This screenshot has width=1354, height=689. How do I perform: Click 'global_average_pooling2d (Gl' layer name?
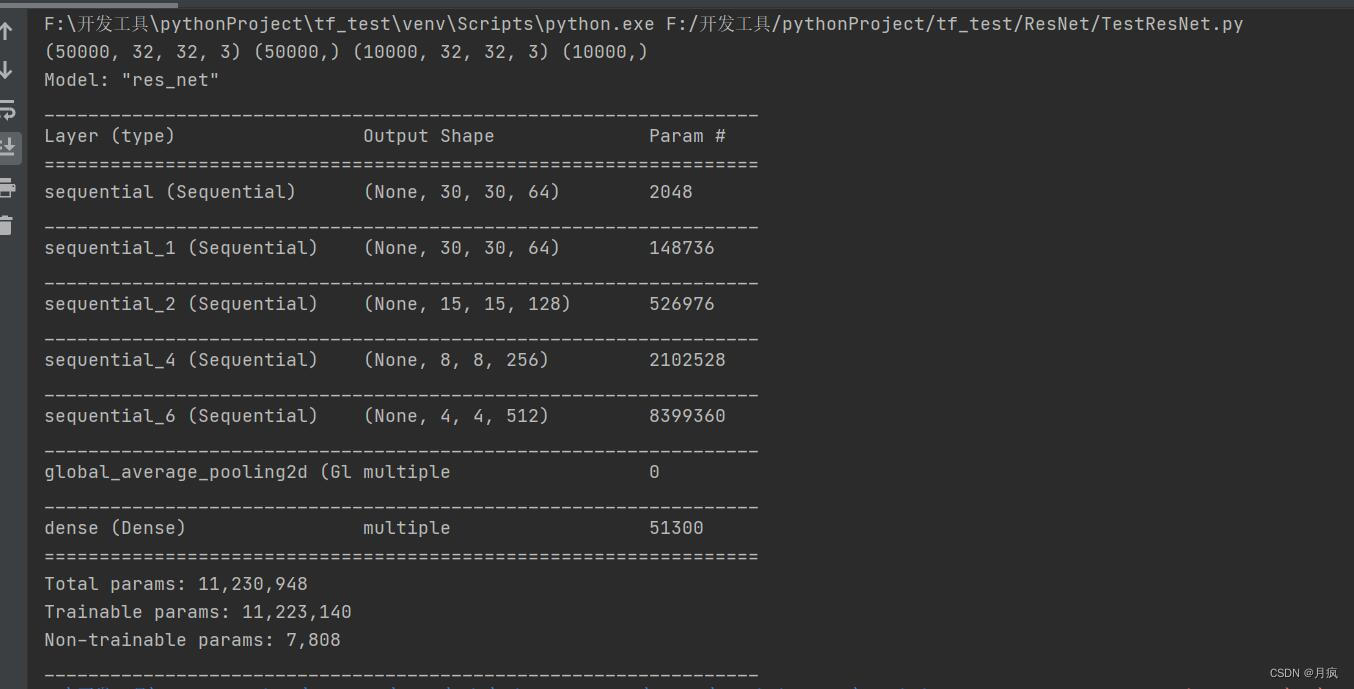tap(198, 472)
